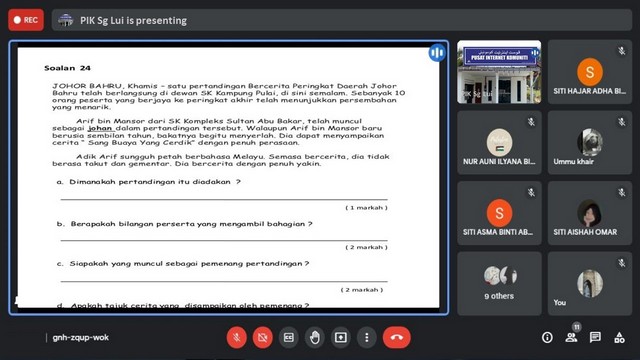Open the more options three-dot menu

tap(367, 338)
